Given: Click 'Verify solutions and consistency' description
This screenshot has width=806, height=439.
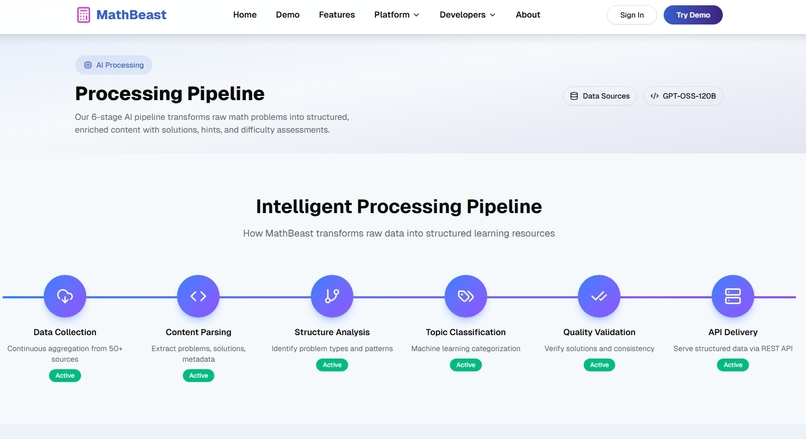Looking at the screenshot, I should [x=599, y=349].
